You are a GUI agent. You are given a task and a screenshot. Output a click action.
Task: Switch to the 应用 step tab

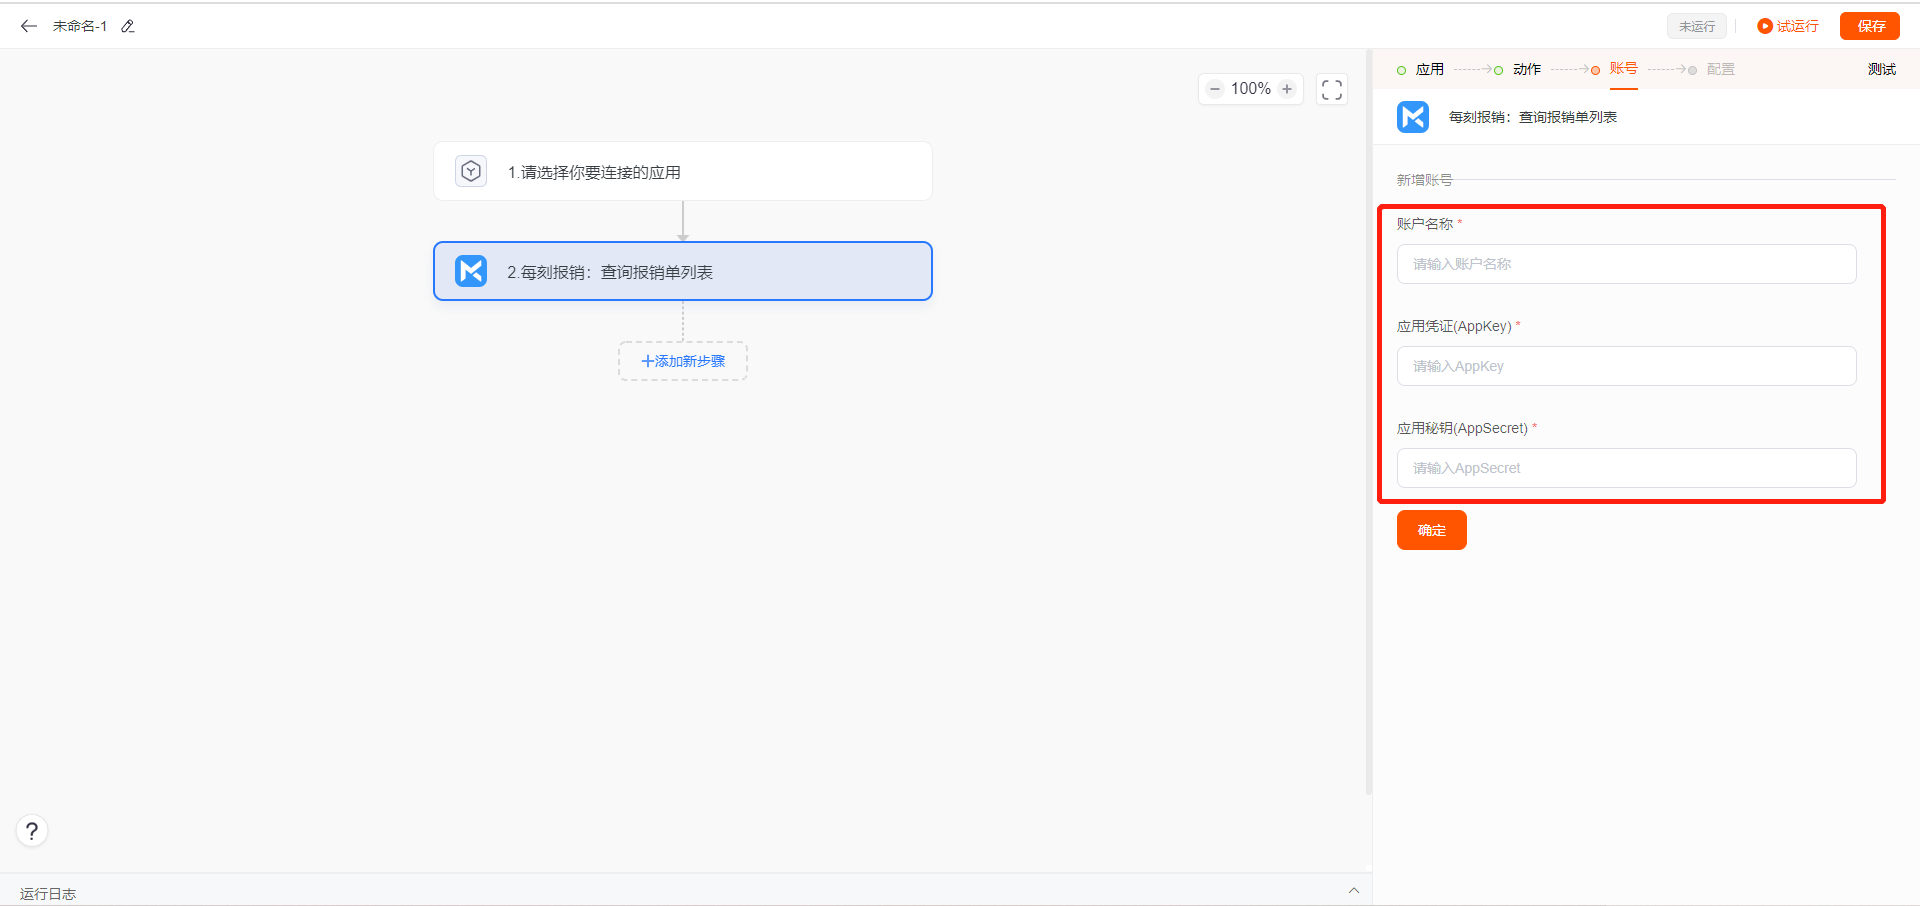[x=1429, y=69]
